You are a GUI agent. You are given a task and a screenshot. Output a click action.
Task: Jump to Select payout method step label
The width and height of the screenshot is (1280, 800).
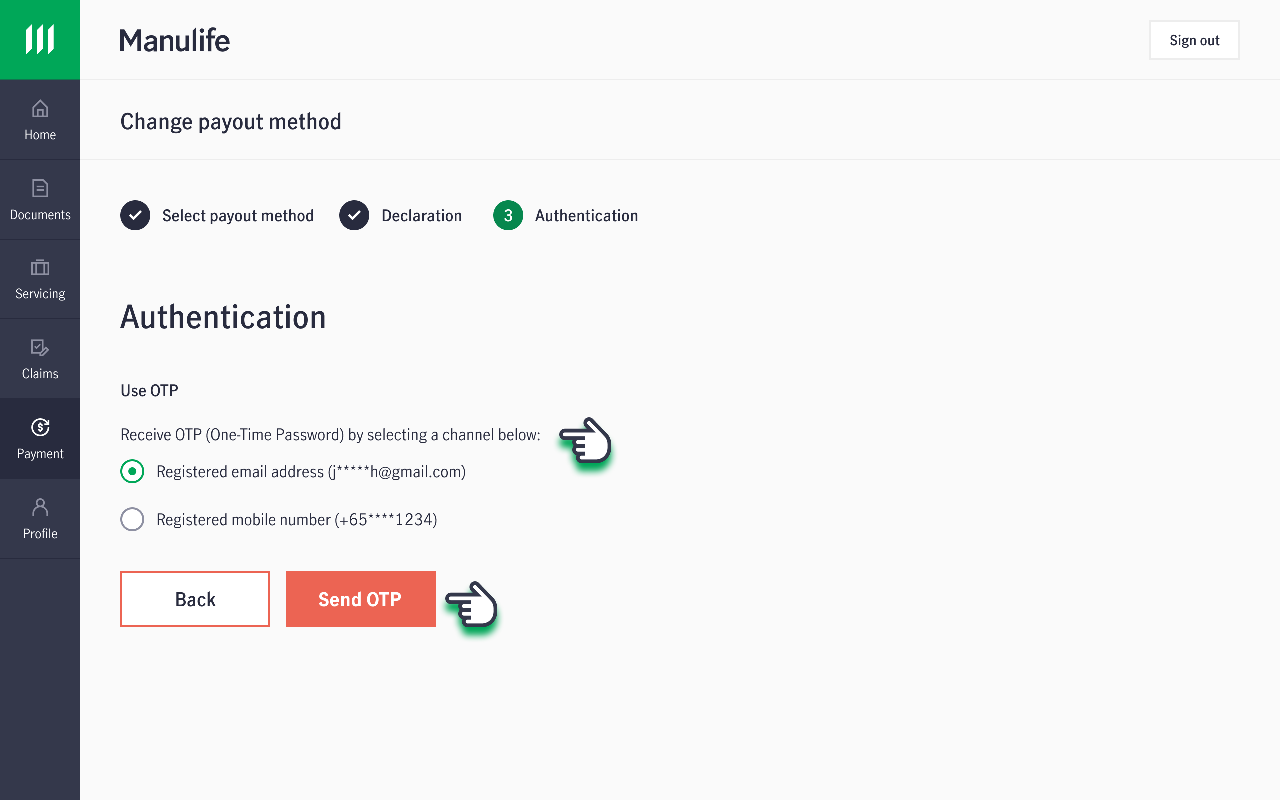pyautogui.click(x=238, y=216)
